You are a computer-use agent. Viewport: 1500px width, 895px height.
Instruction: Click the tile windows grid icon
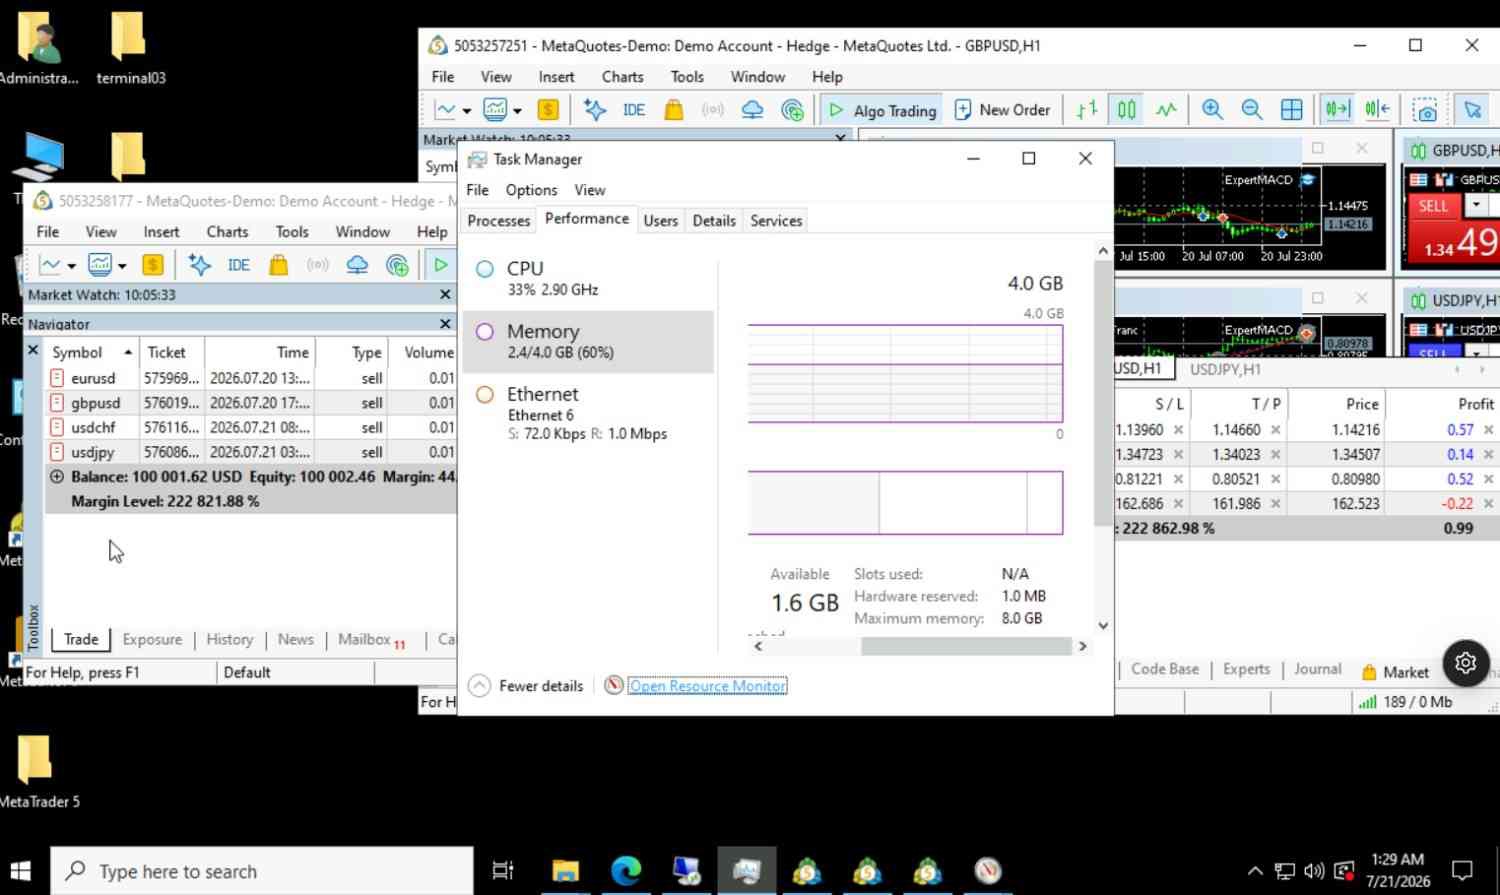(x=1292, y=110)
